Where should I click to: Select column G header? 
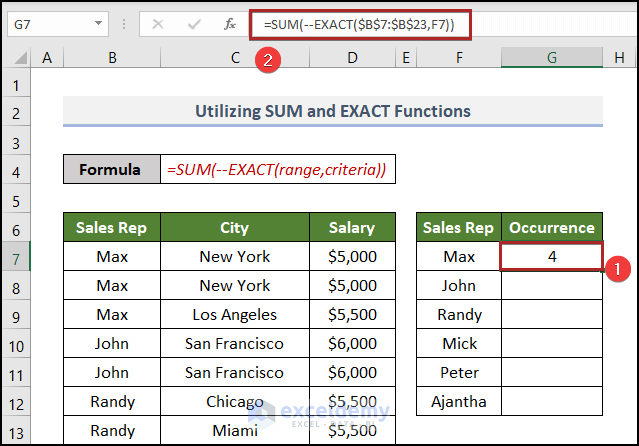point(552,59)
